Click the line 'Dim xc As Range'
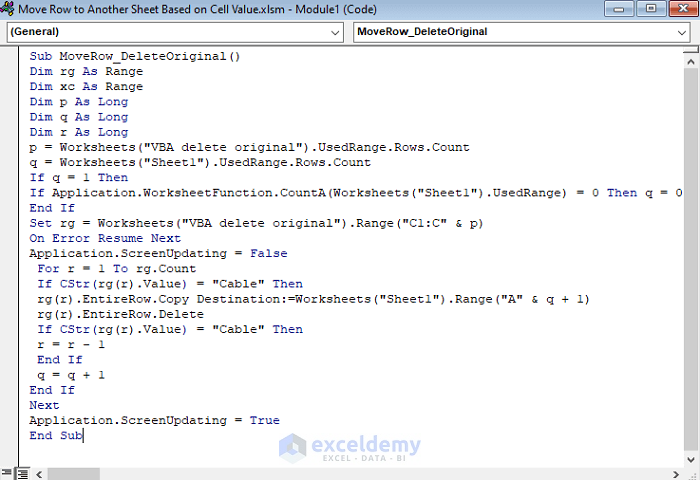The width and height of the screenshot is (700, 480). (86, 87)
